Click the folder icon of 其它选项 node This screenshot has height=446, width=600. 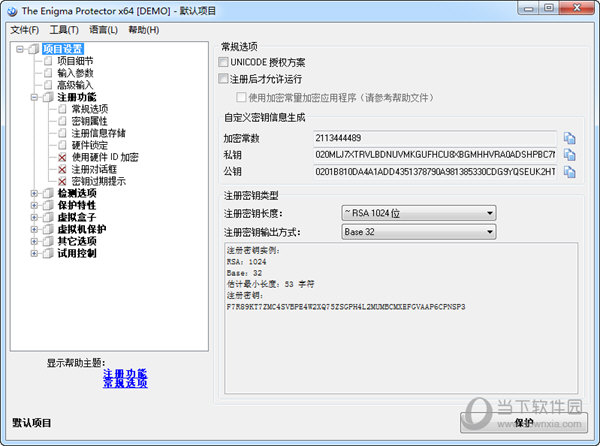(x=48, y=241)
